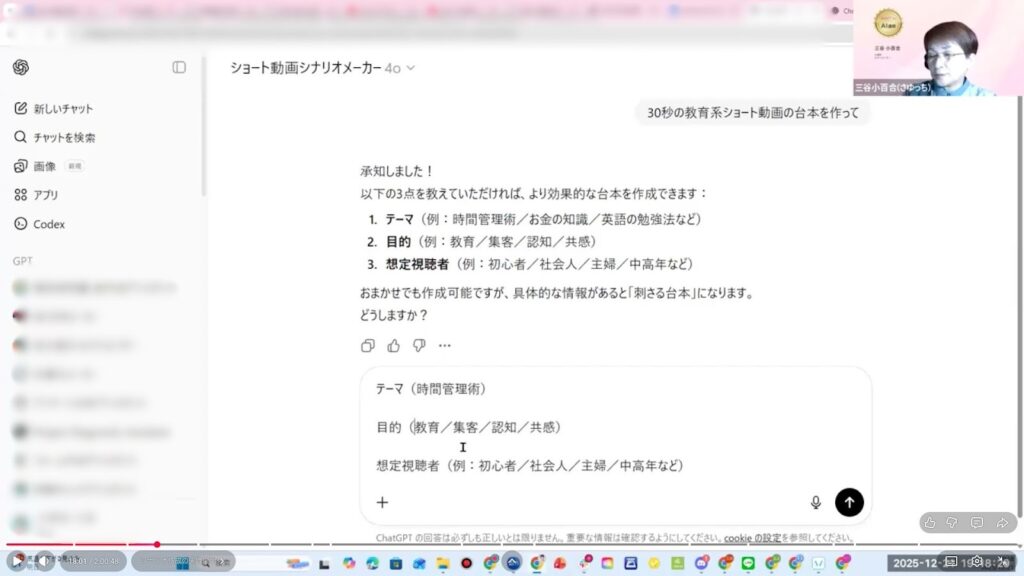Copy the assistant response
Viewport: 1024px width, 576px height.
coord(367,346)
